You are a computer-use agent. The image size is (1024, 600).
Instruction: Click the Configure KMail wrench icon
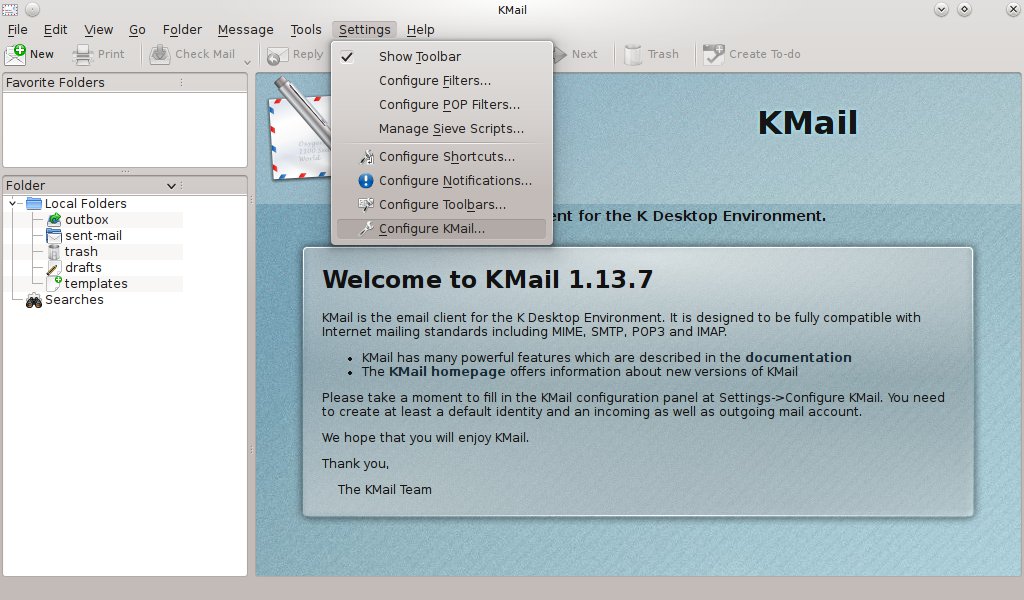(366, 229)
